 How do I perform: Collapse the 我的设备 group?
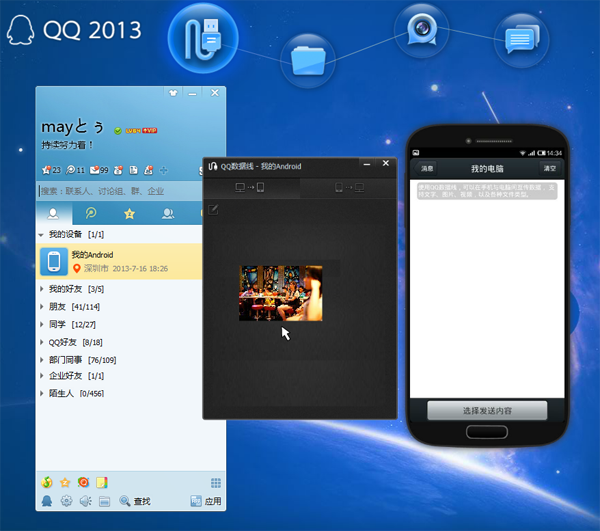click(41, 235)
